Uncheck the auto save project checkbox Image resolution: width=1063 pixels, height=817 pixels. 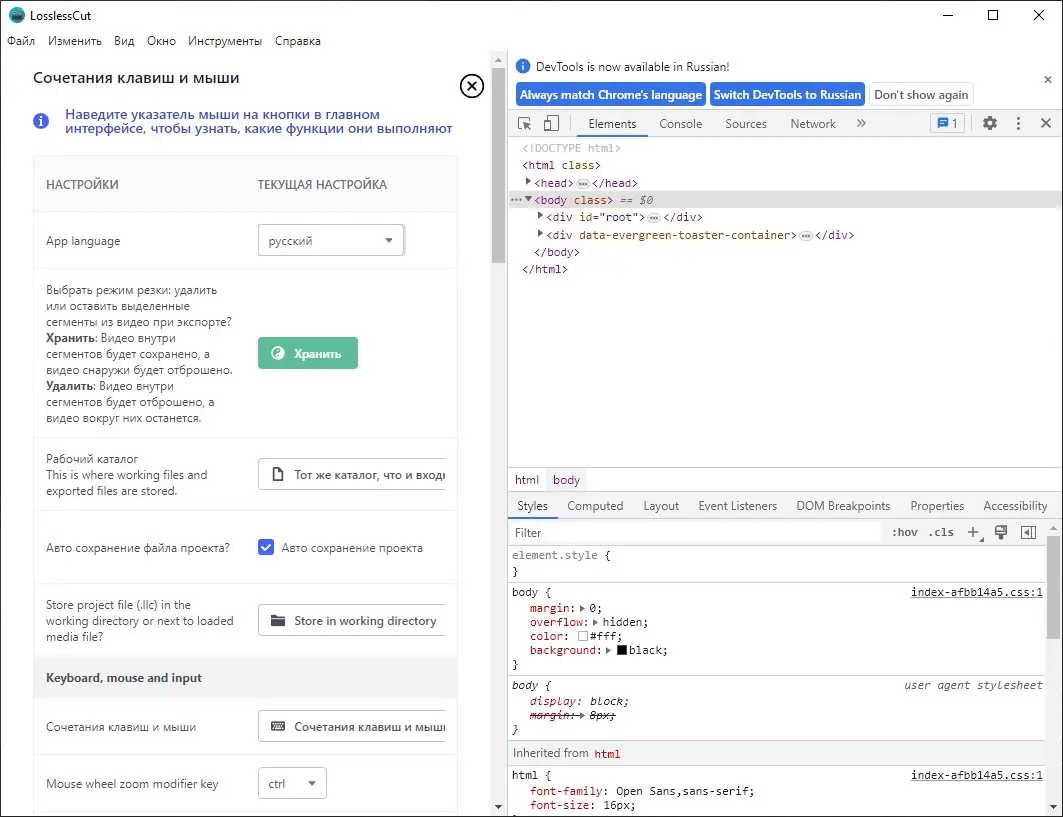click(266, 548)
